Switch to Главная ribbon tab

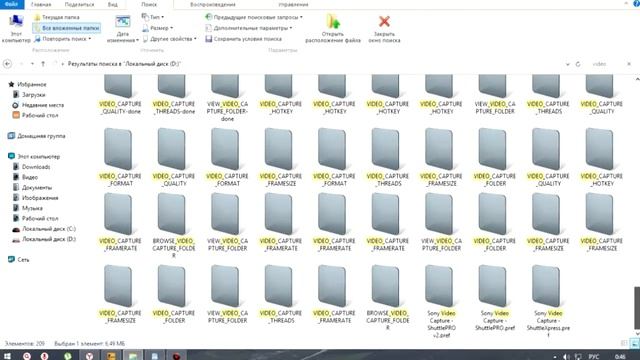tap(41, 4)
